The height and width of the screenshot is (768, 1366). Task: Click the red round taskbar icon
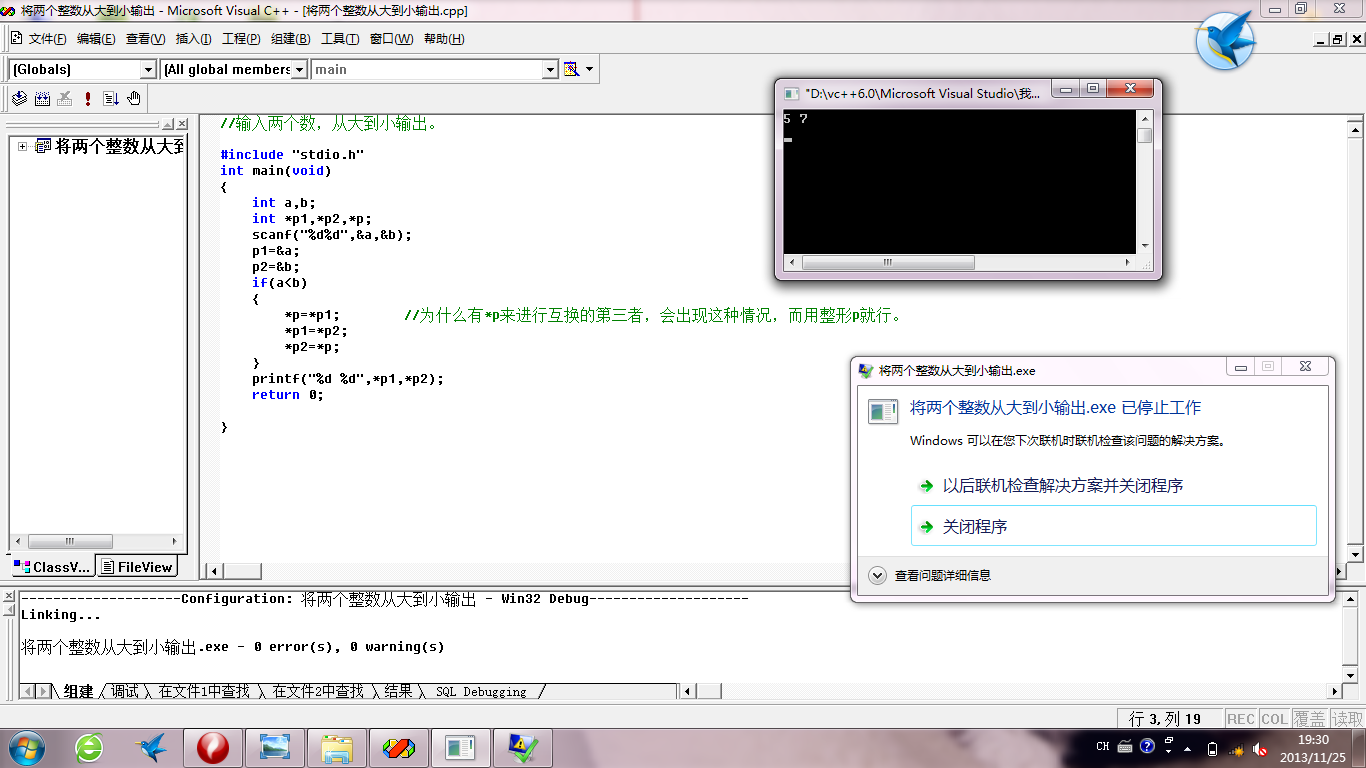212,747
